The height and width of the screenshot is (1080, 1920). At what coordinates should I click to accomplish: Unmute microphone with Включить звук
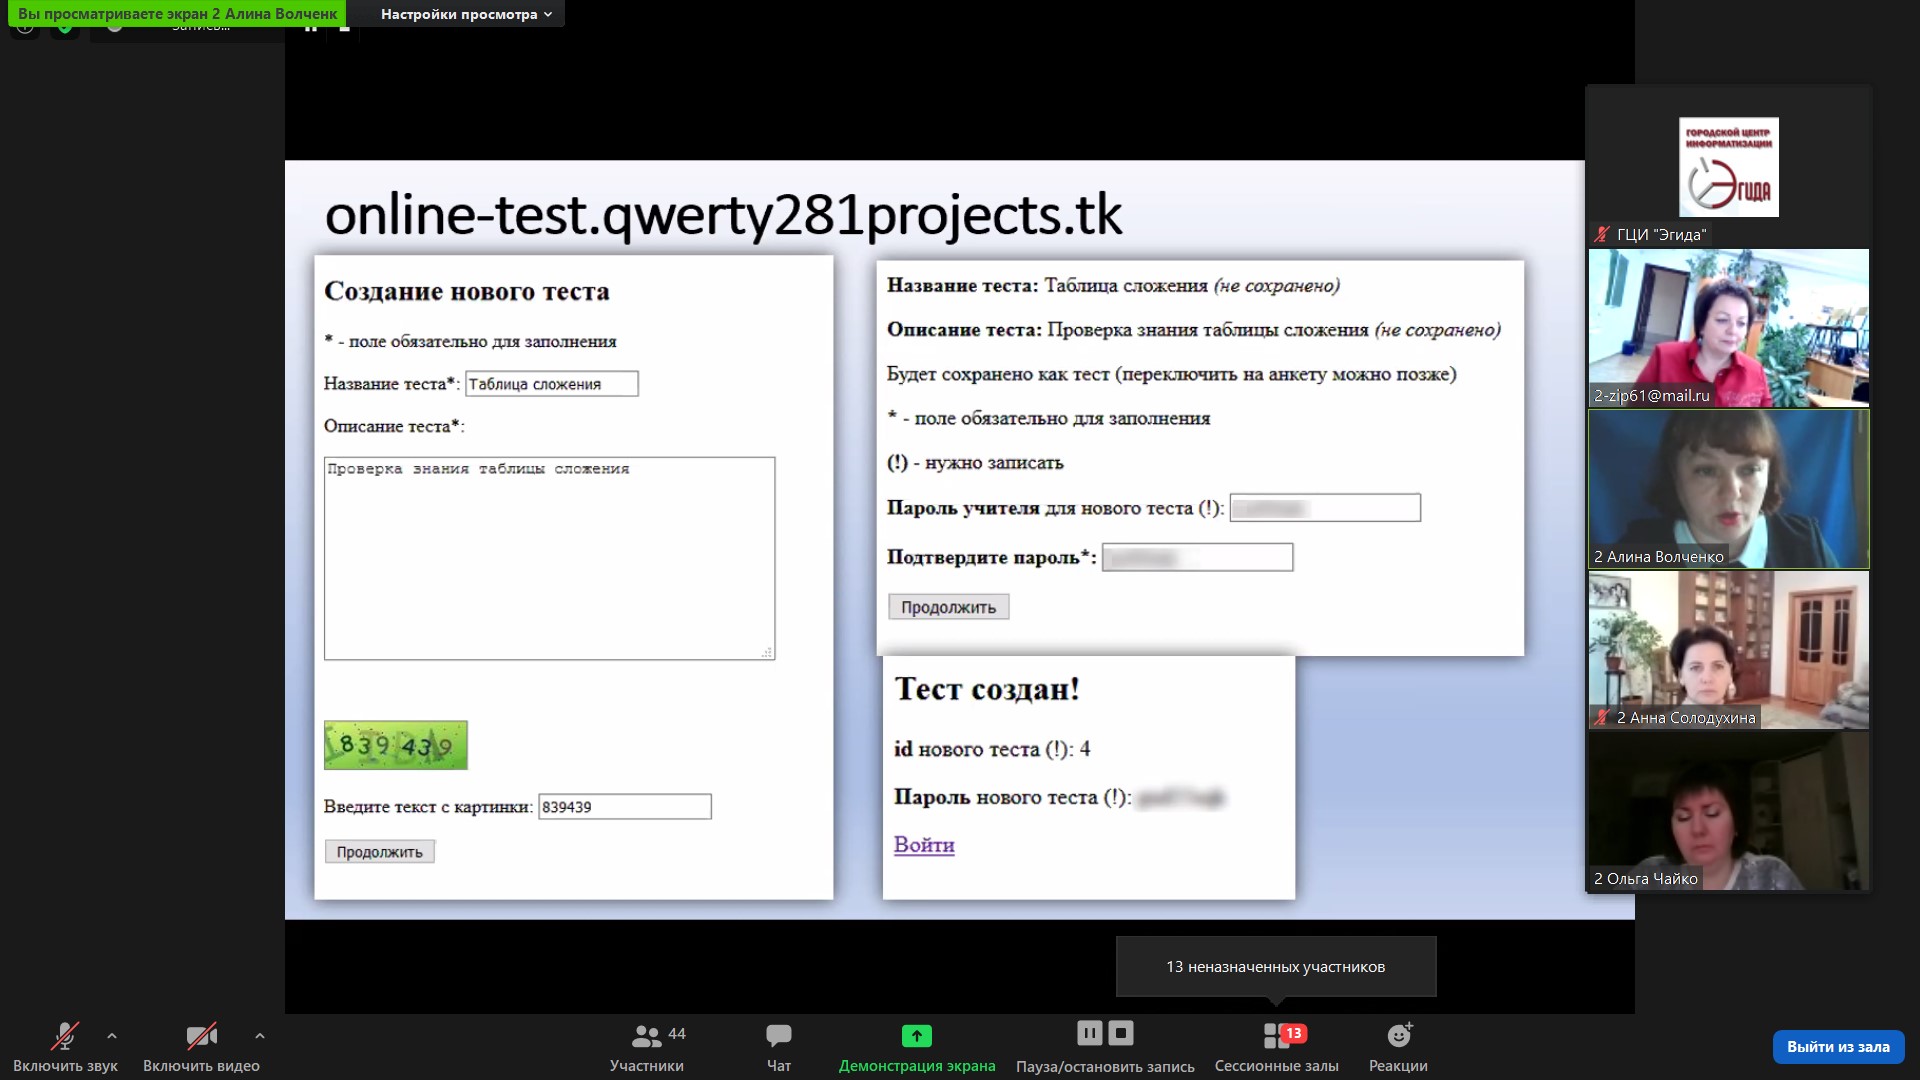coord(65,1036)
